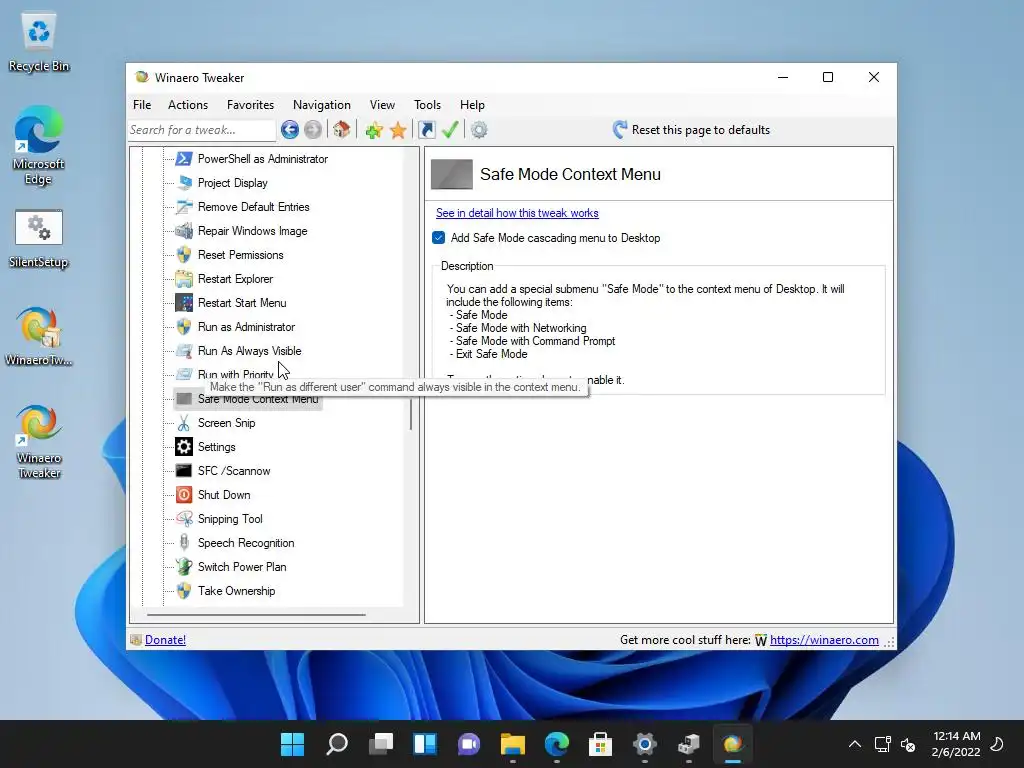
Task: Click Reset this page to defaults
Action: pos(692,130)
